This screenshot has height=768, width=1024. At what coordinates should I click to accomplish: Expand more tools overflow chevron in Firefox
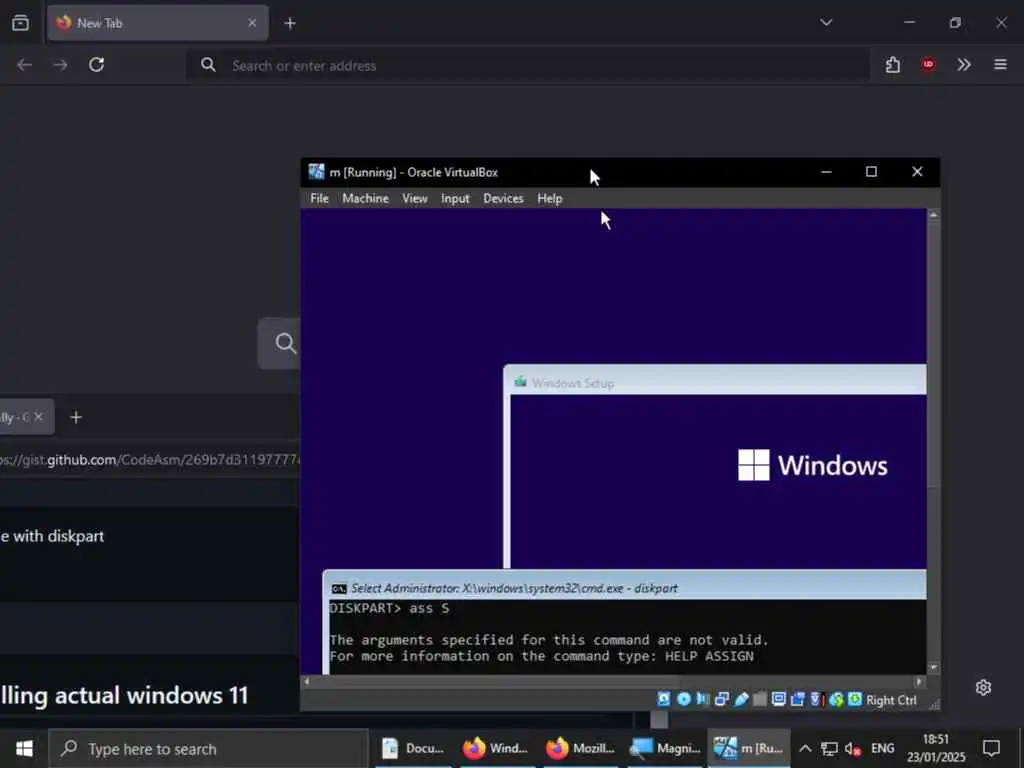(963, 65)
